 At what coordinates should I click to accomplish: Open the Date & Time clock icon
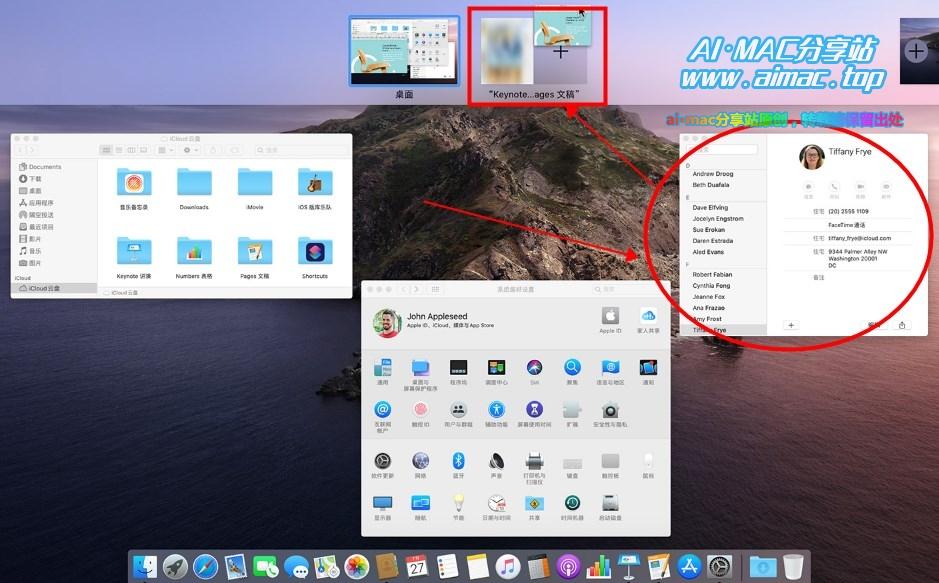496,503
